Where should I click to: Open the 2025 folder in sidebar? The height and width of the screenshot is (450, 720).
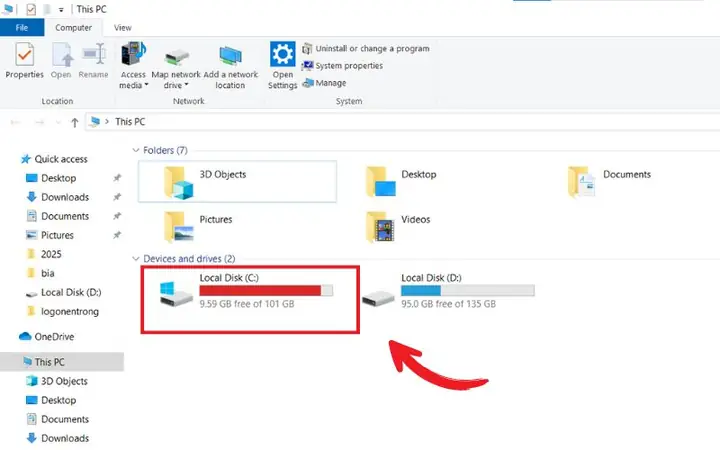point(44,254)
